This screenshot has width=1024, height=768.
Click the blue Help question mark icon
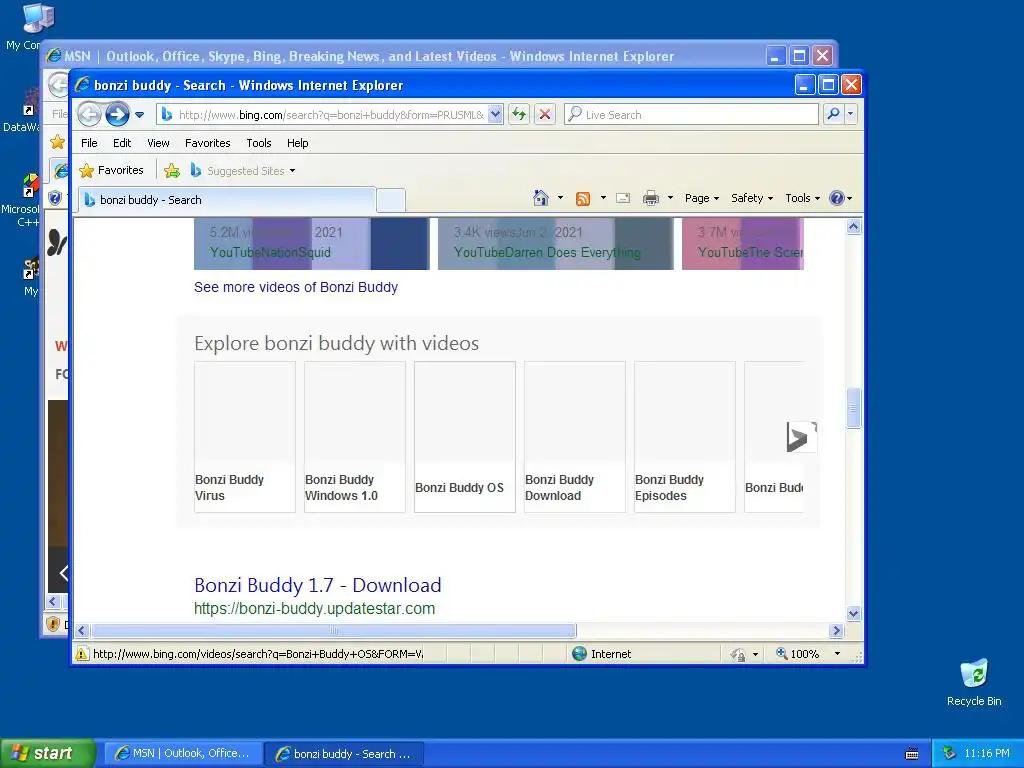837,198
